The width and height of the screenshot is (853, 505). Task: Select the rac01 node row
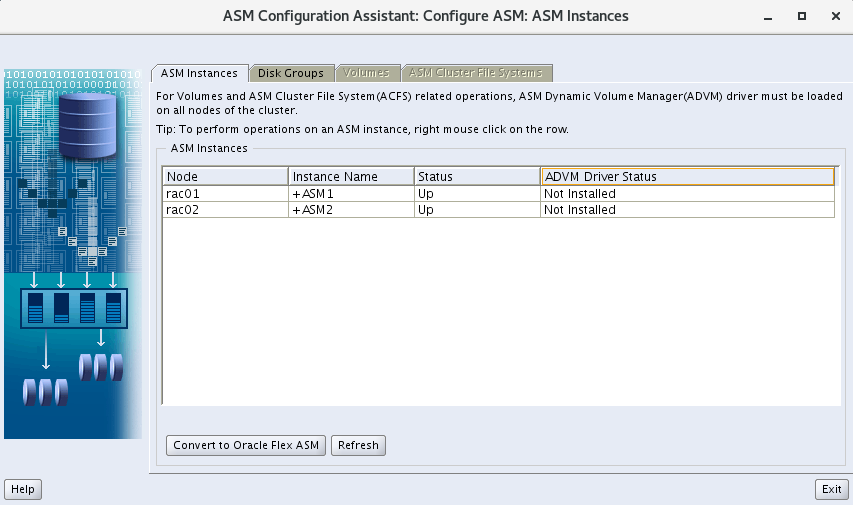225,194
